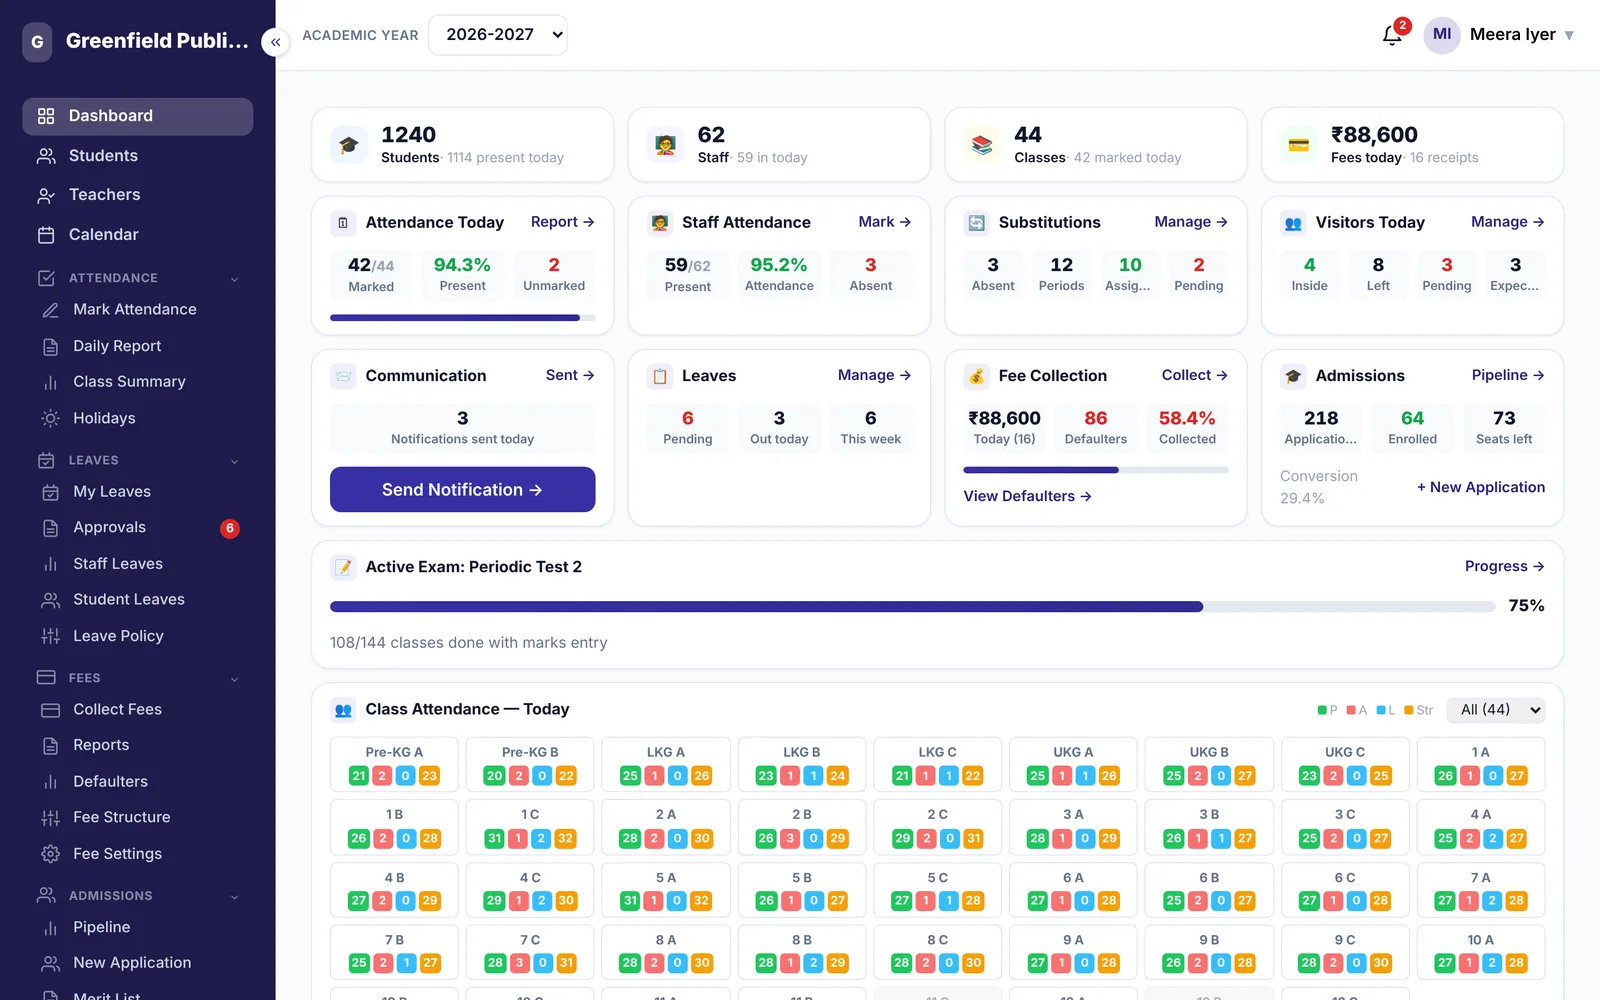Click the MI user avatar
This screenshot has width=1600, height=1000.
point(1441,35)
